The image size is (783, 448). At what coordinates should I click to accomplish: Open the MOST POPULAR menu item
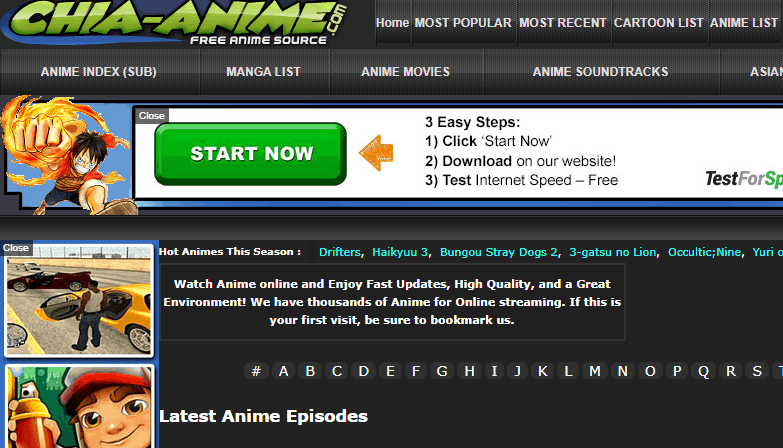pos(463,23)
